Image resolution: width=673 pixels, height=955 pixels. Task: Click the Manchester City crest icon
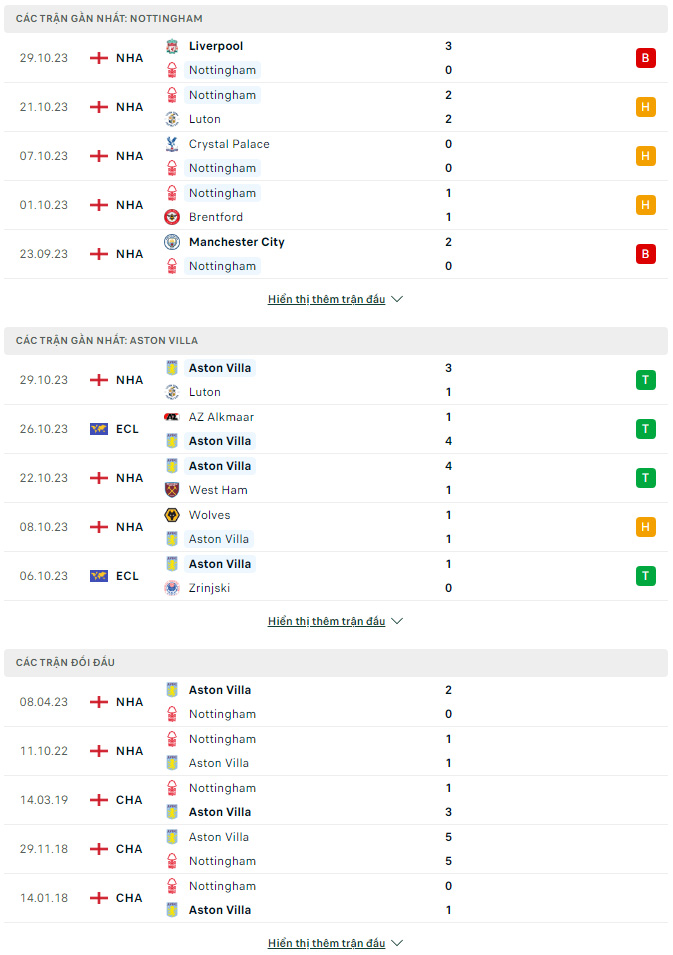[x=172, y=242]
